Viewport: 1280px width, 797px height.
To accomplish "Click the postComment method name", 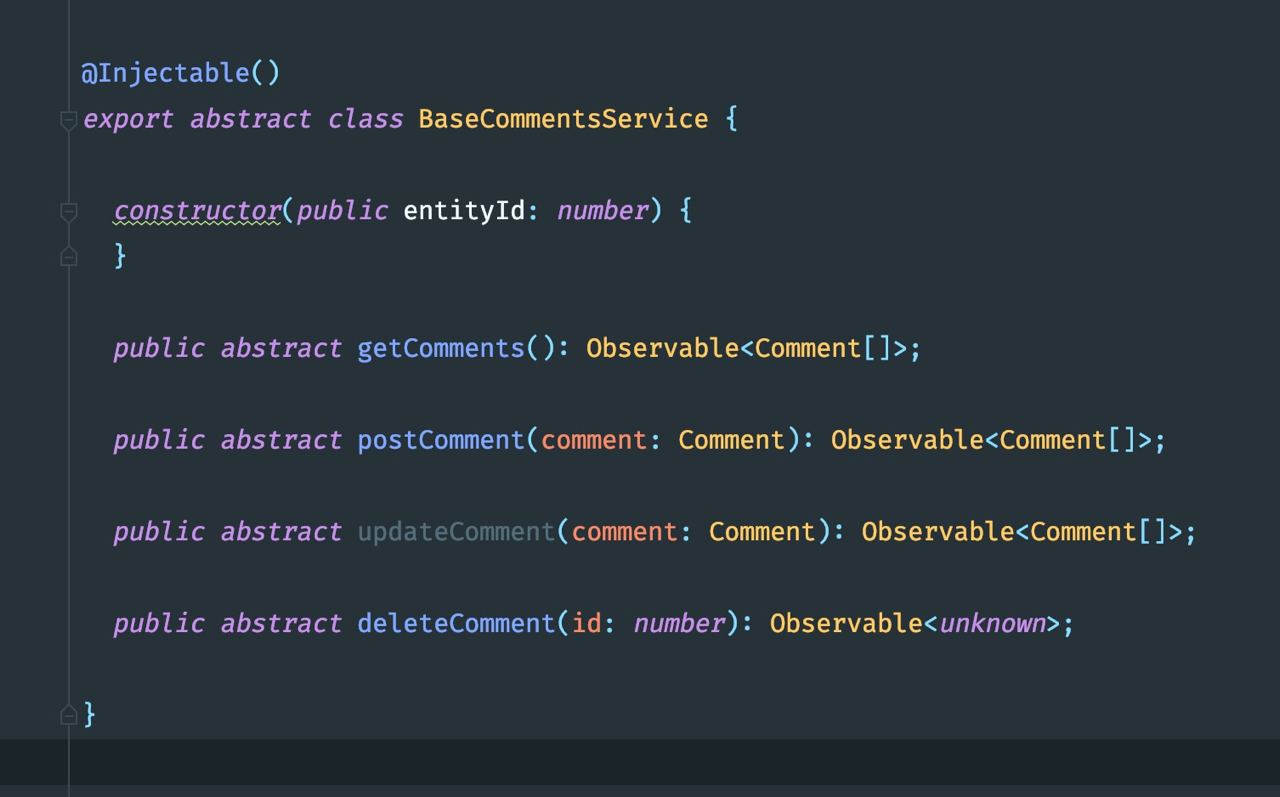I will (x=441, y=440).
